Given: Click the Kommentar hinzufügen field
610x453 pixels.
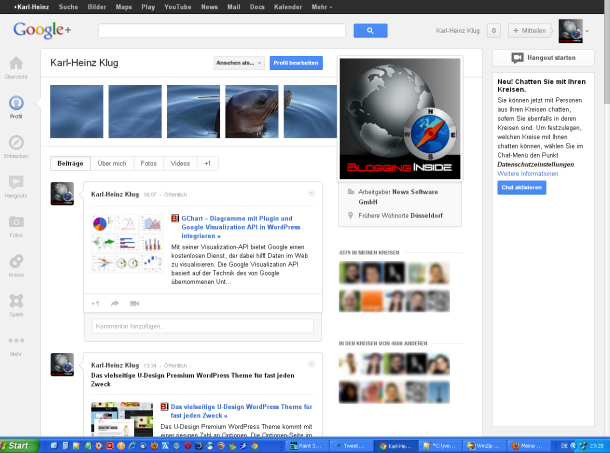Looking at the screenshot, I should 203,326.
